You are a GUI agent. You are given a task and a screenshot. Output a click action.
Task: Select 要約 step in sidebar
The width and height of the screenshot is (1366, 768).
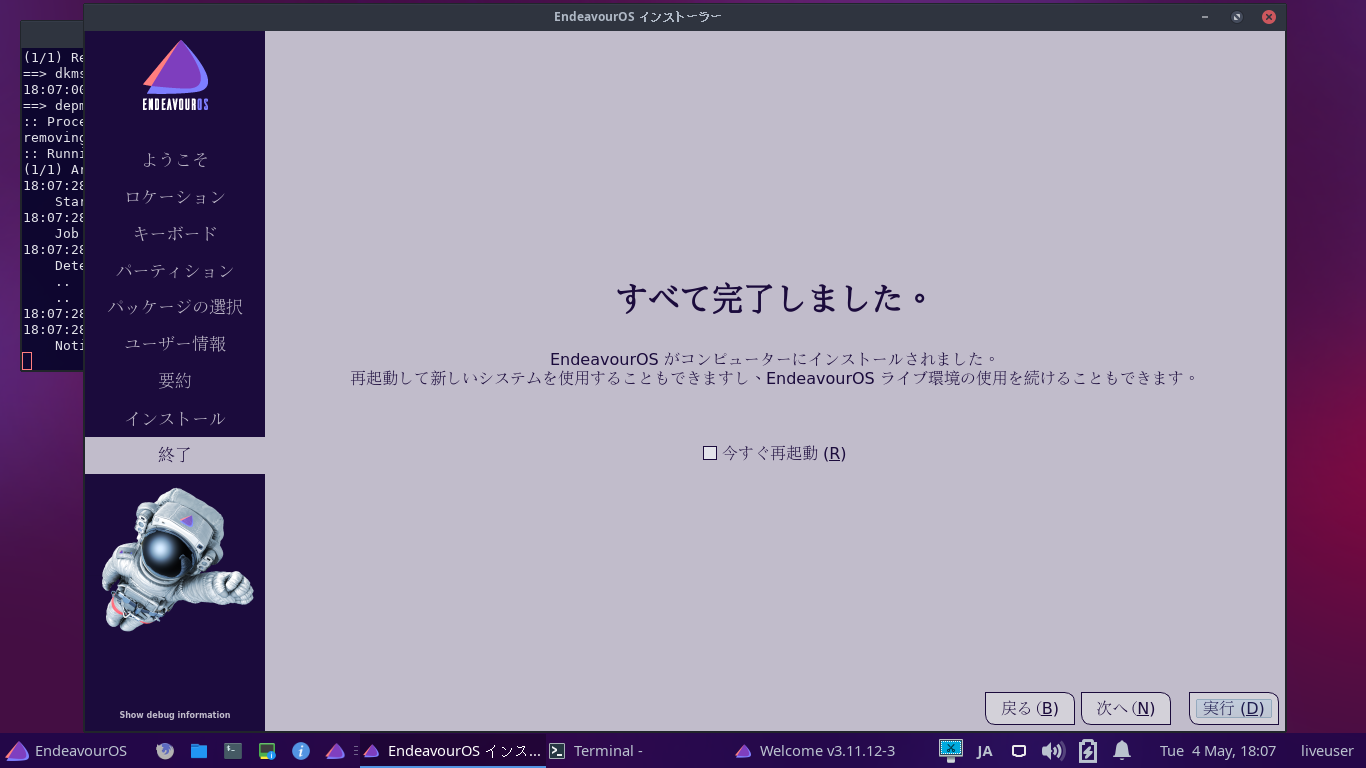175,381
